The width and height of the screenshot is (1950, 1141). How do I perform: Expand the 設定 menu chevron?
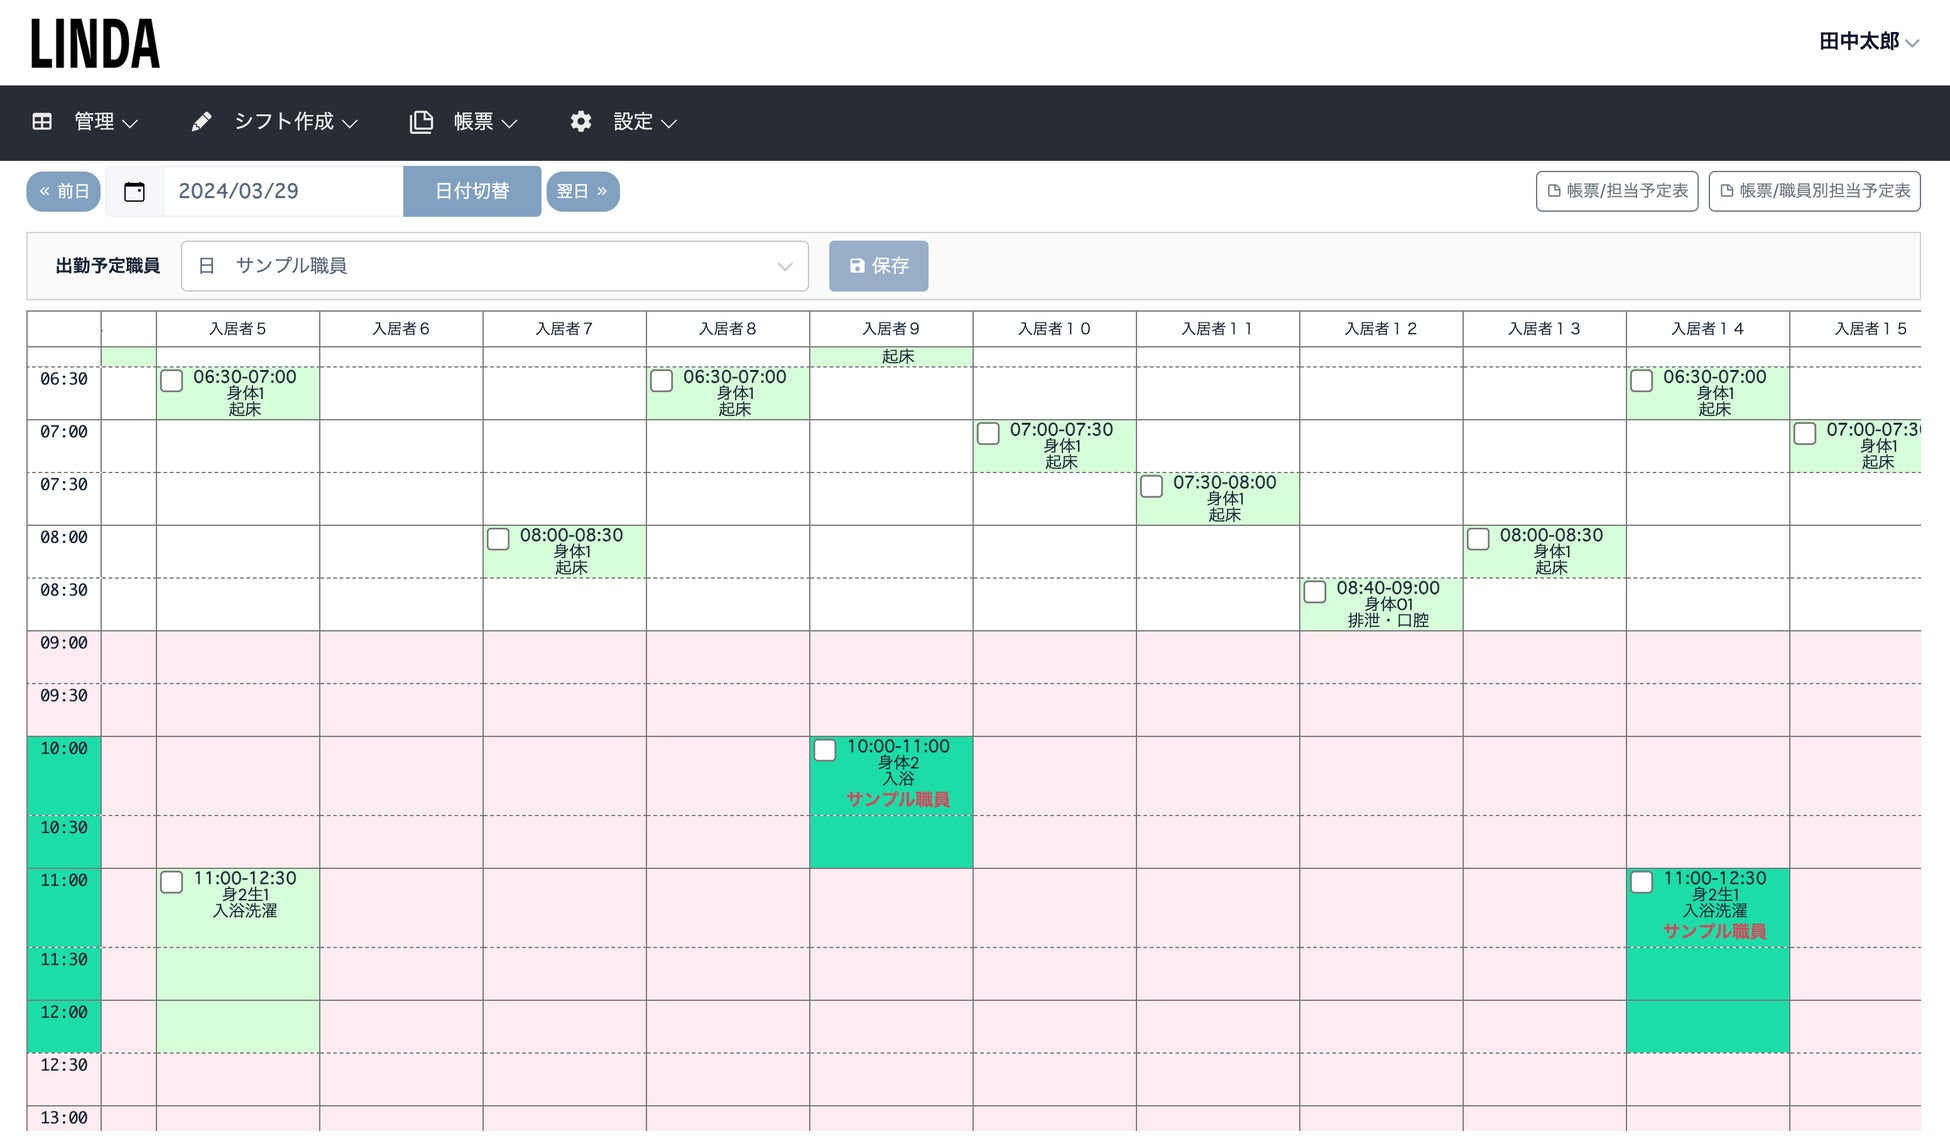click(669, 123)
